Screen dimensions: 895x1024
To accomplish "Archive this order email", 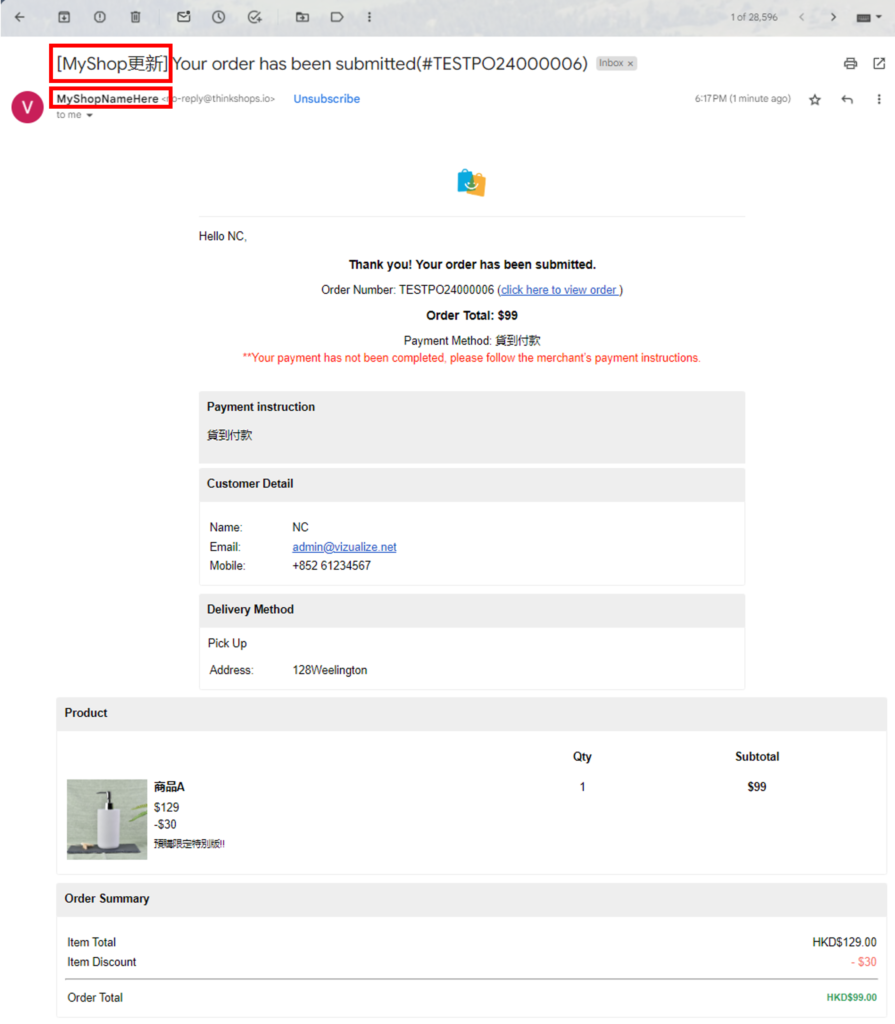I will (64, 17).
